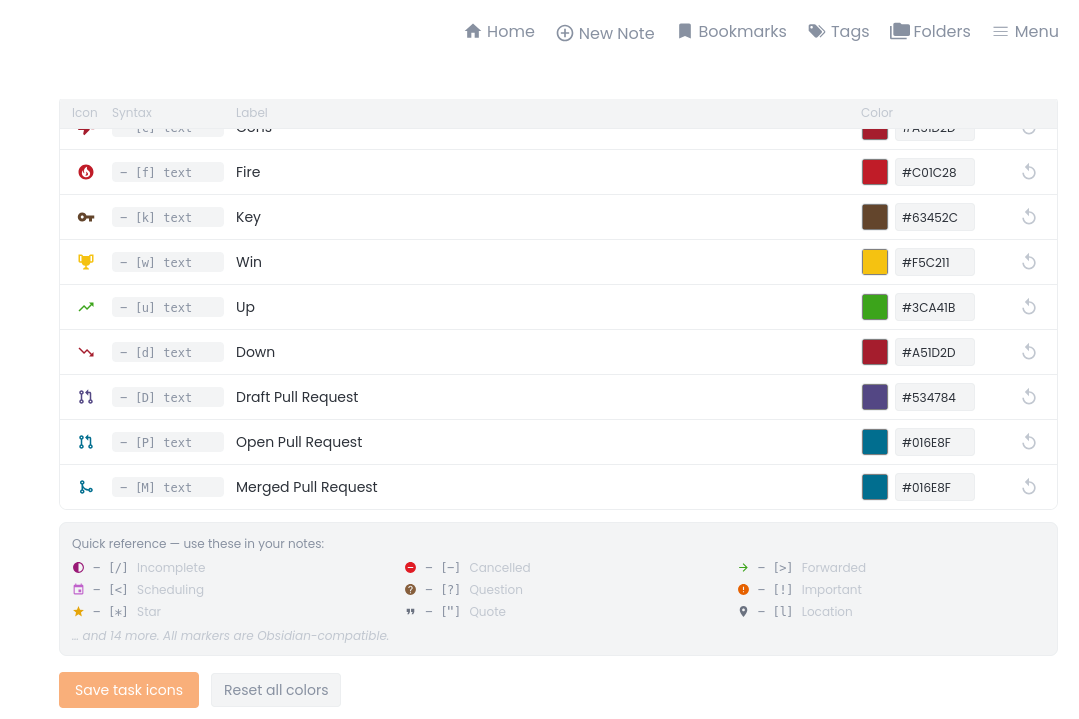
Task: Click the Fire flame icon
Action: coord(86,172)
